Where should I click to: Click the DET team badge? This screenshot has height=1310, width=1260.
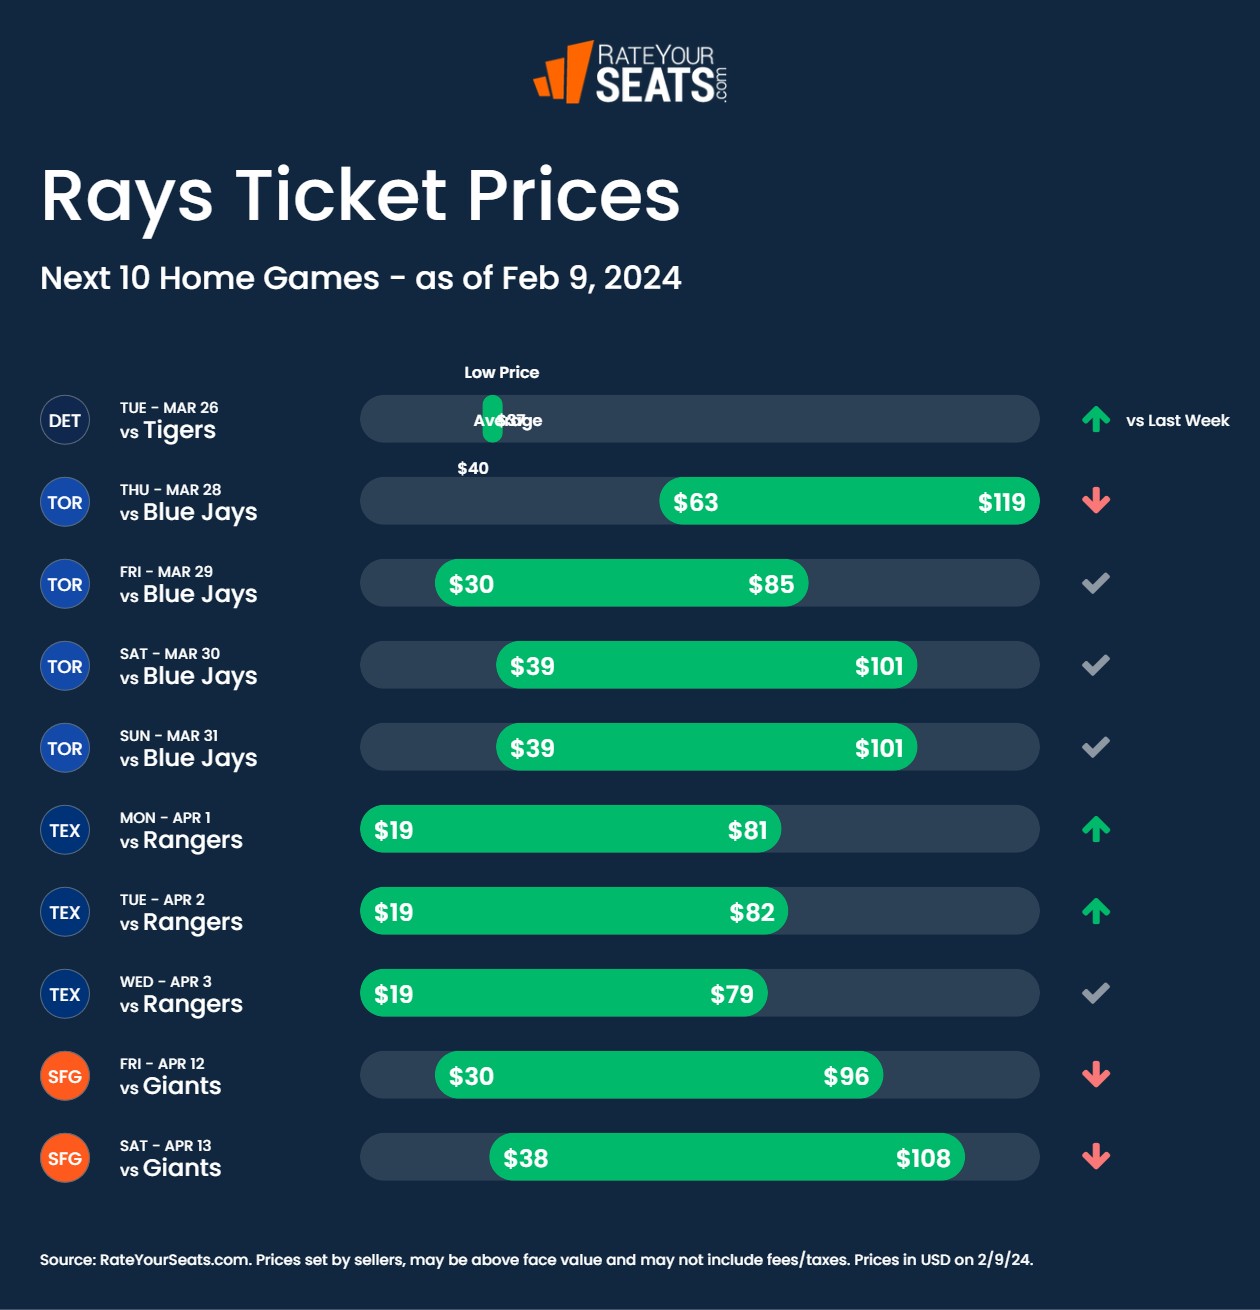point(65,420)
